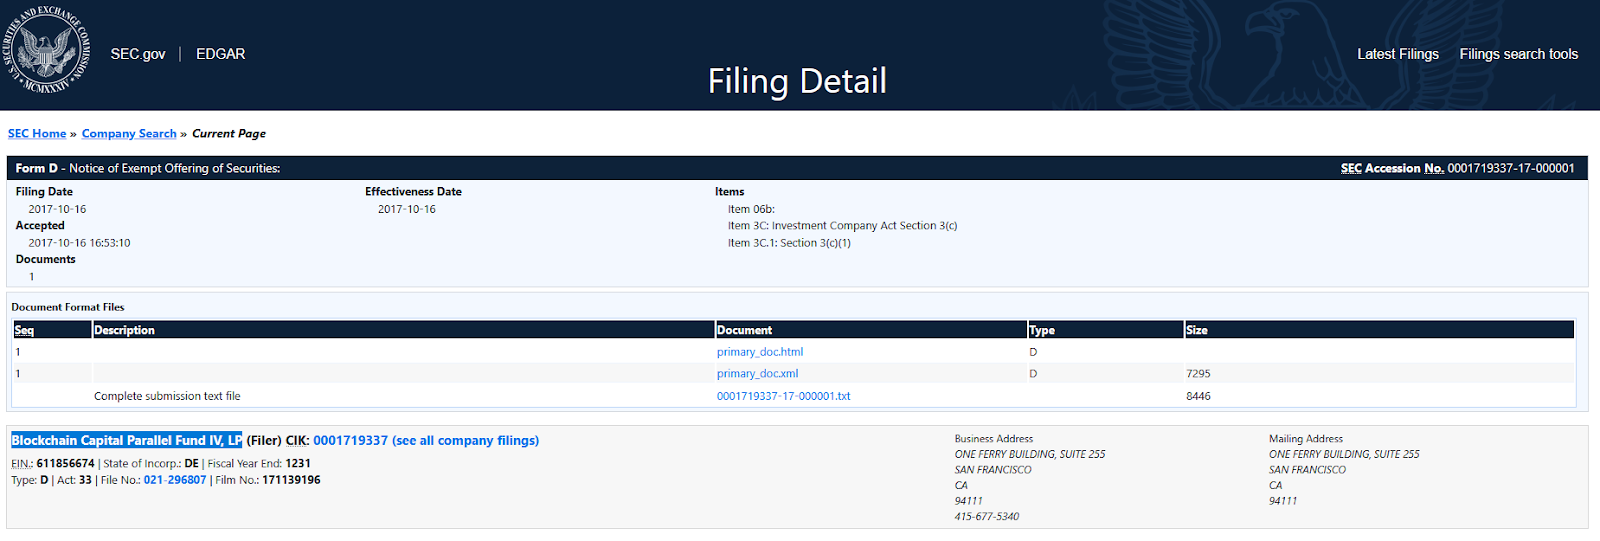Screen dimensions: 1600x541
Task: Open the SEC.gov link in header
Action: click(138, 54)
